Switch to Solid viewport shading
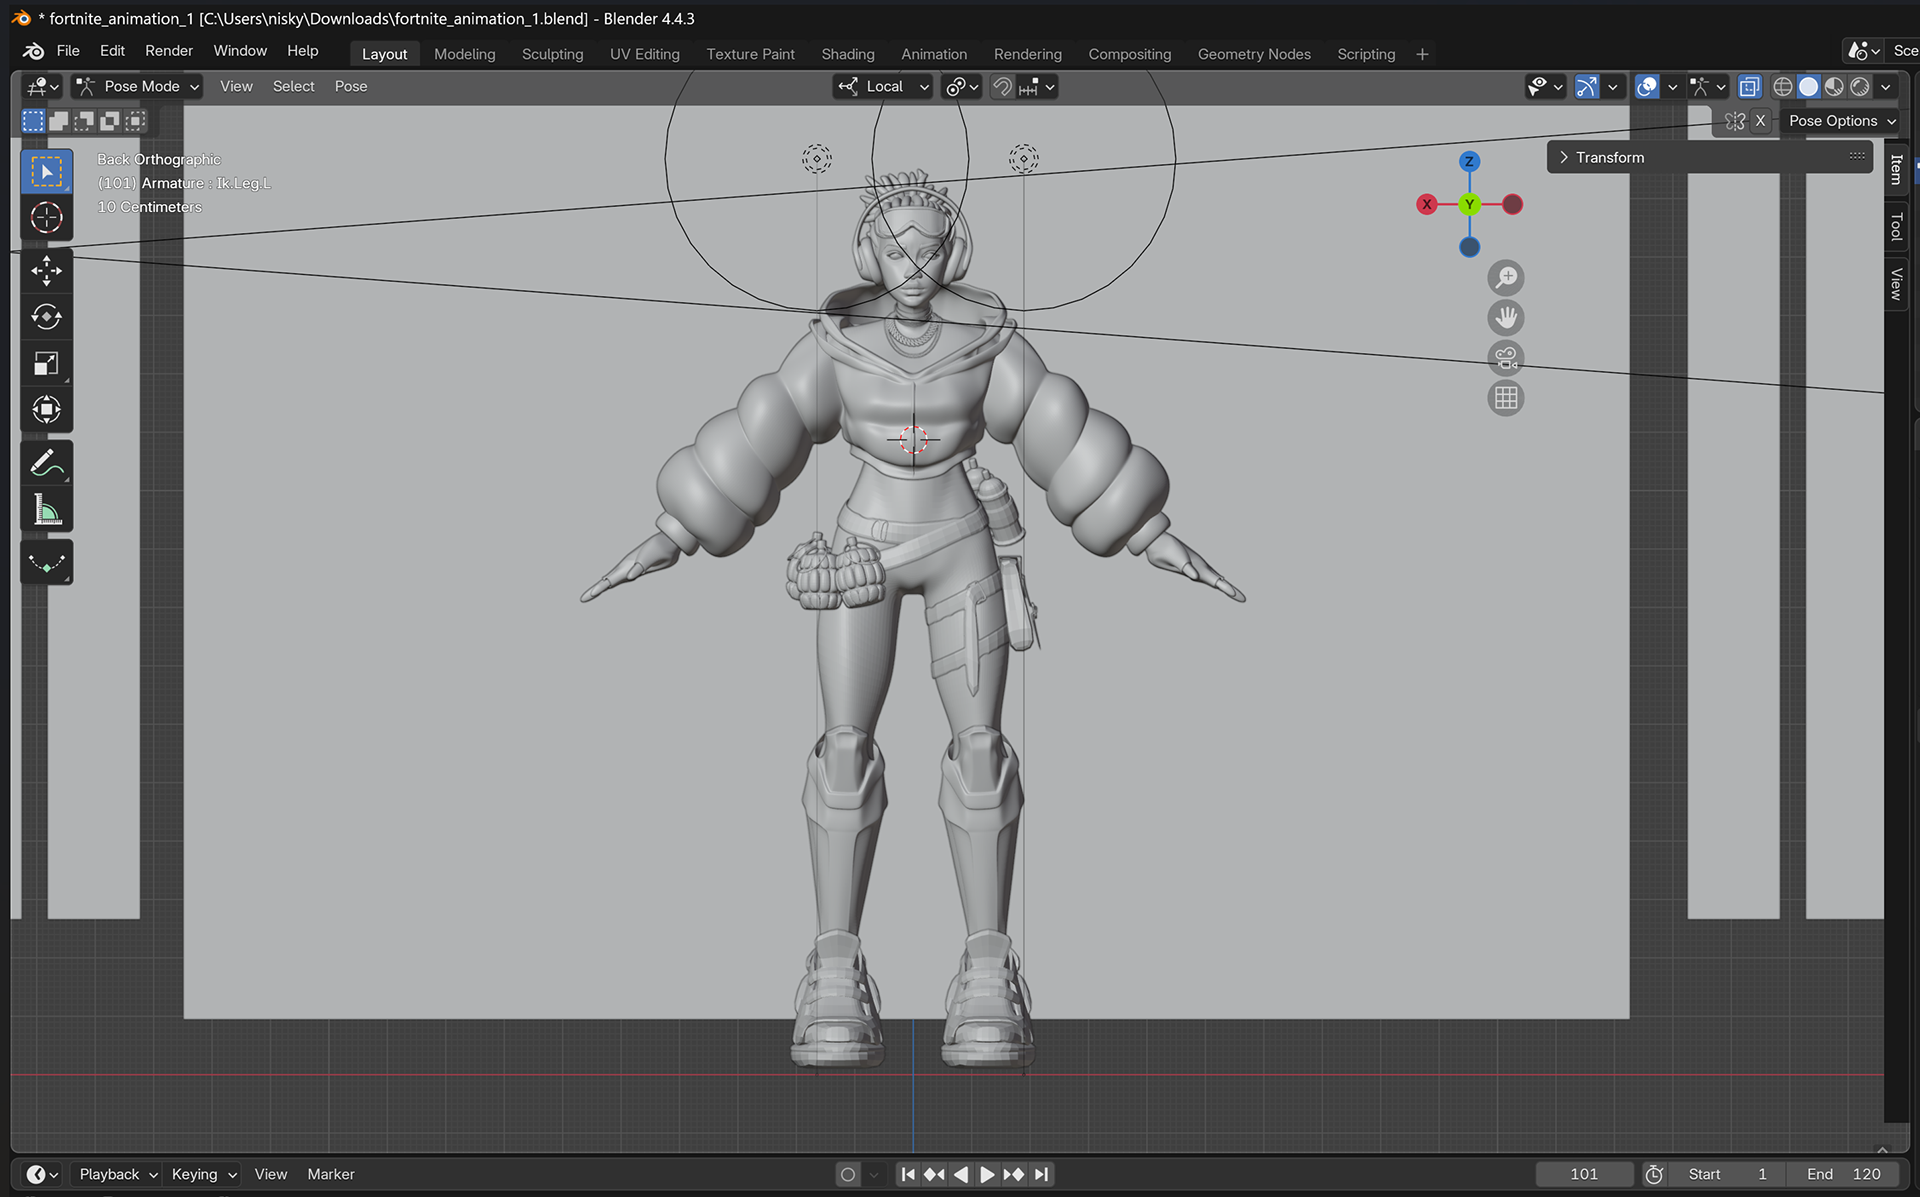The image size is (1920, 1197). (x=1808, y=87)
